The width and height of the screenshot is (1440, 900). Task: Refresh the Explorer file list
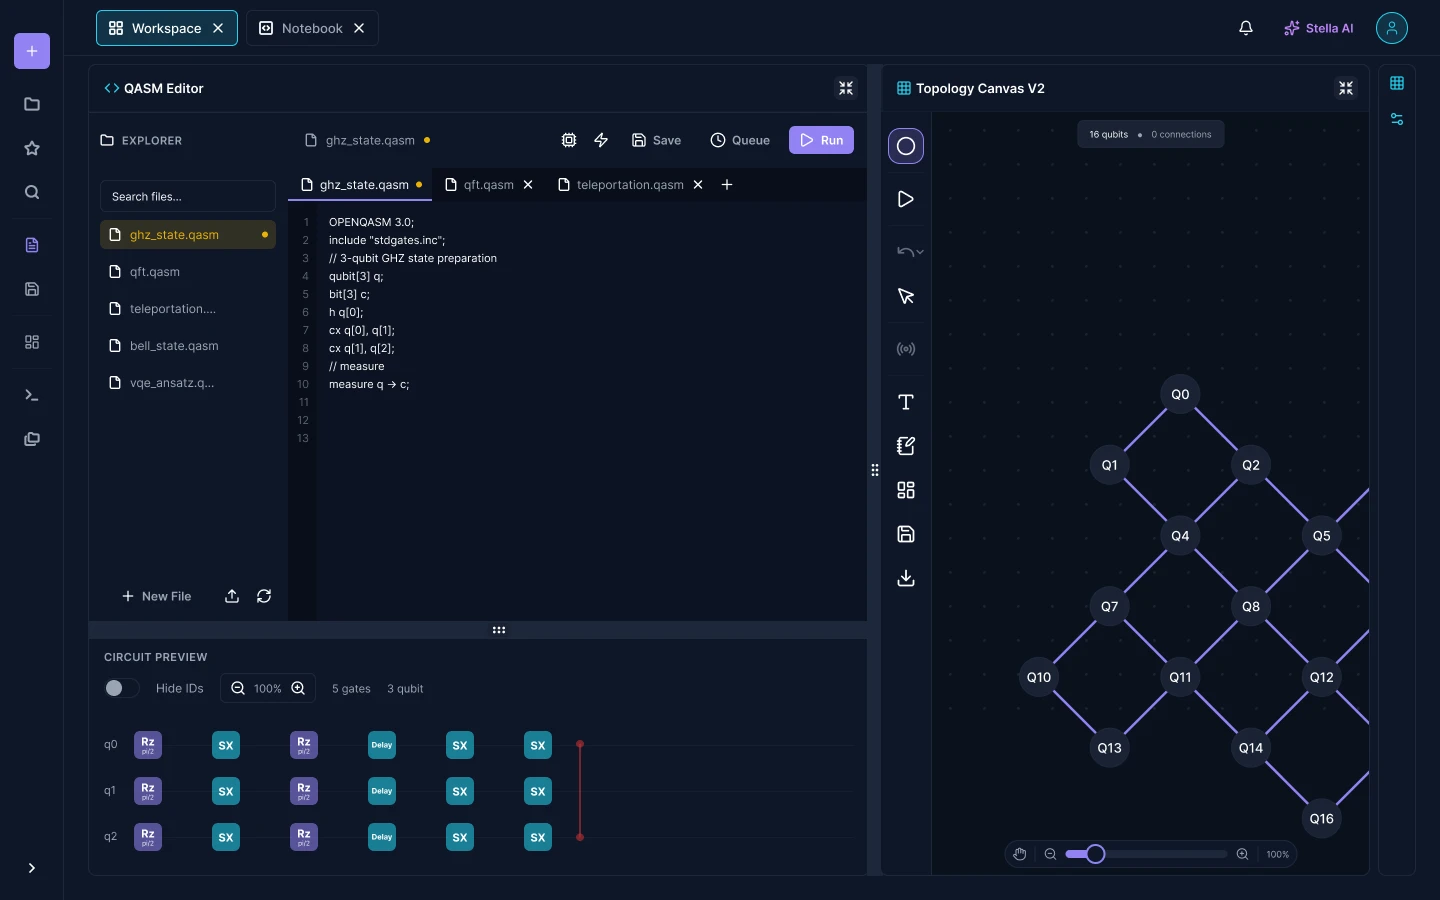point(264,596)
